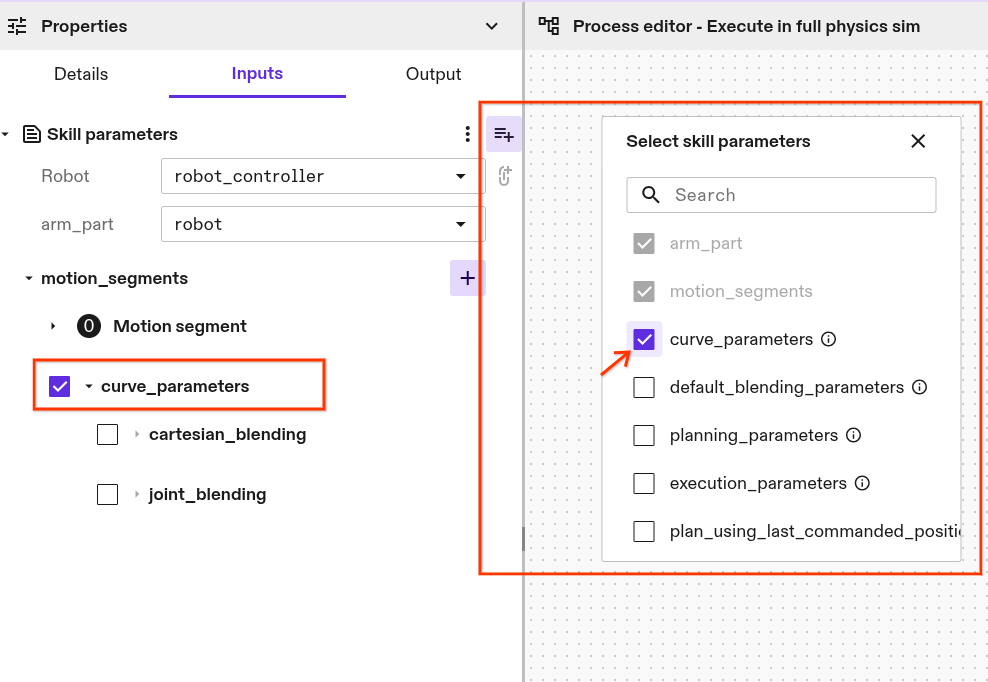
Task: Collapse the Properties panel with its chevron
Action: 490,26
